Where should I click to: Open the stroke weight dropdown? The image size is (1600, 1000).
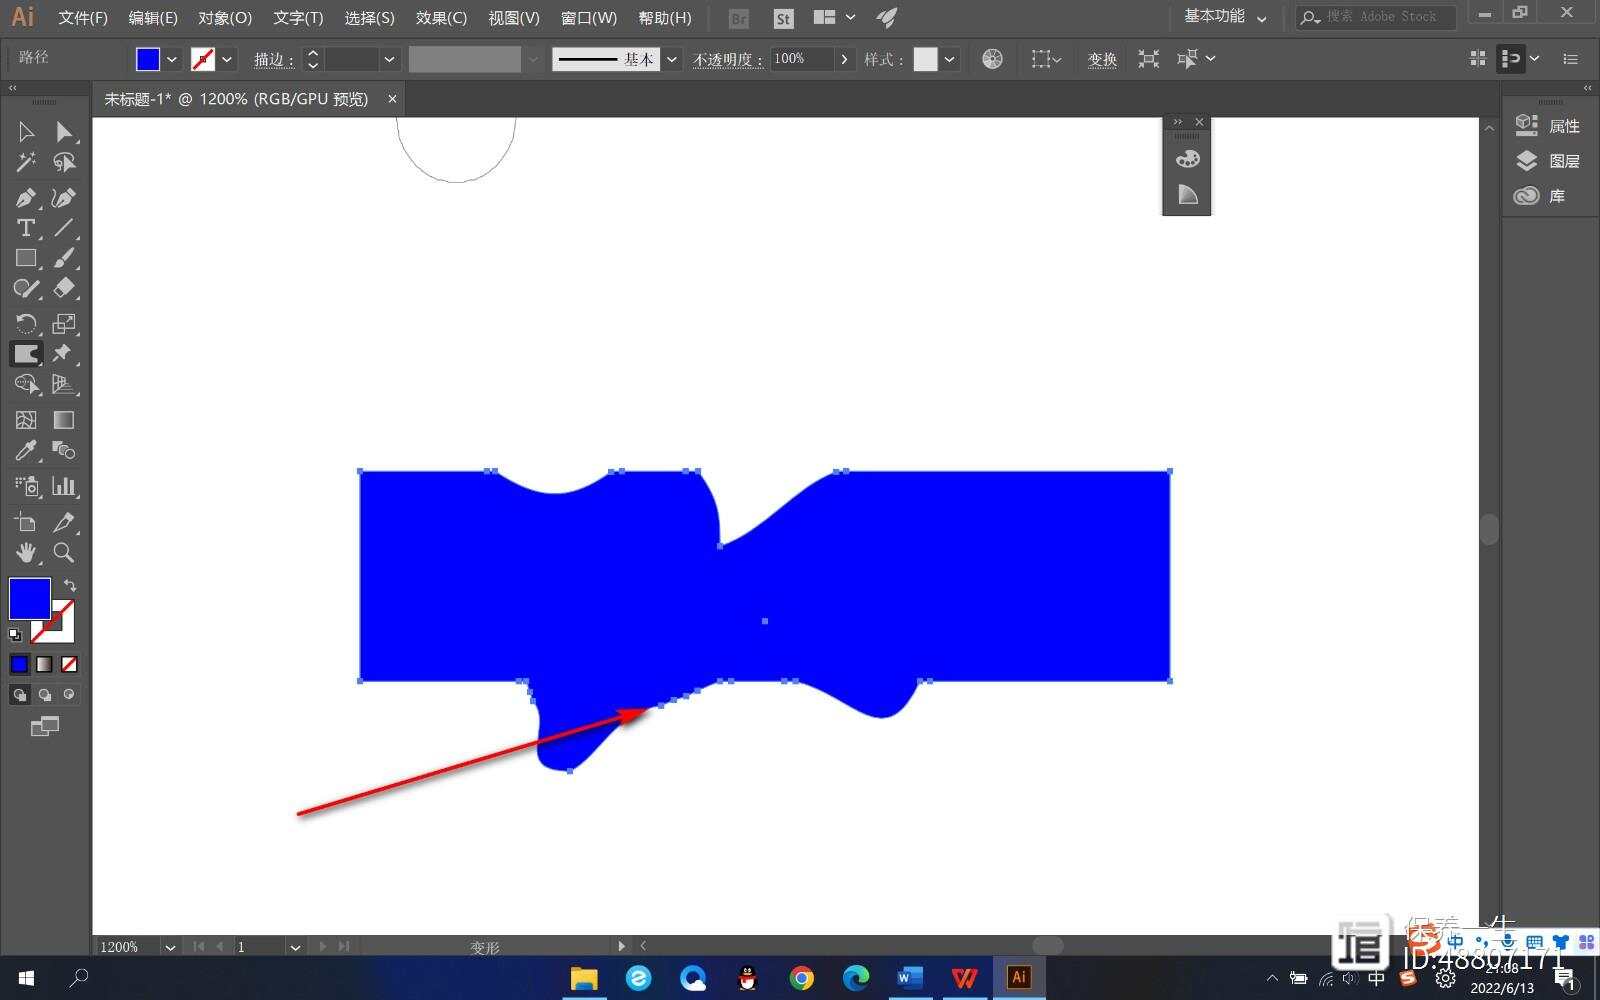390,59
